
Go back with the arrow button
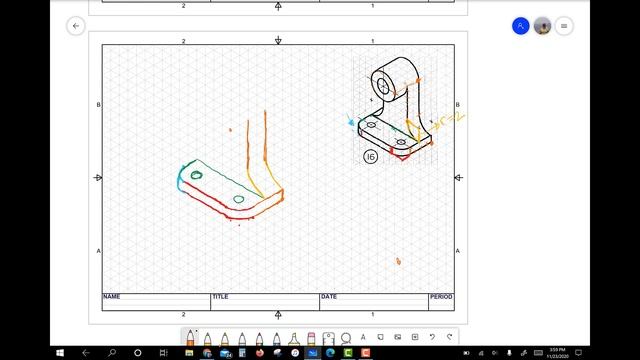point(76,26)
